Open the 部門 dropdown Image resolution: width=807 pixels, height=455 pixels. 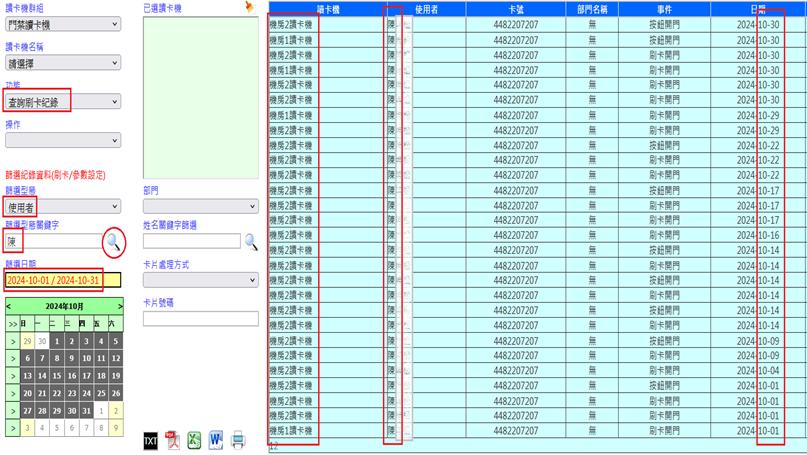click(x=200, y=206)
